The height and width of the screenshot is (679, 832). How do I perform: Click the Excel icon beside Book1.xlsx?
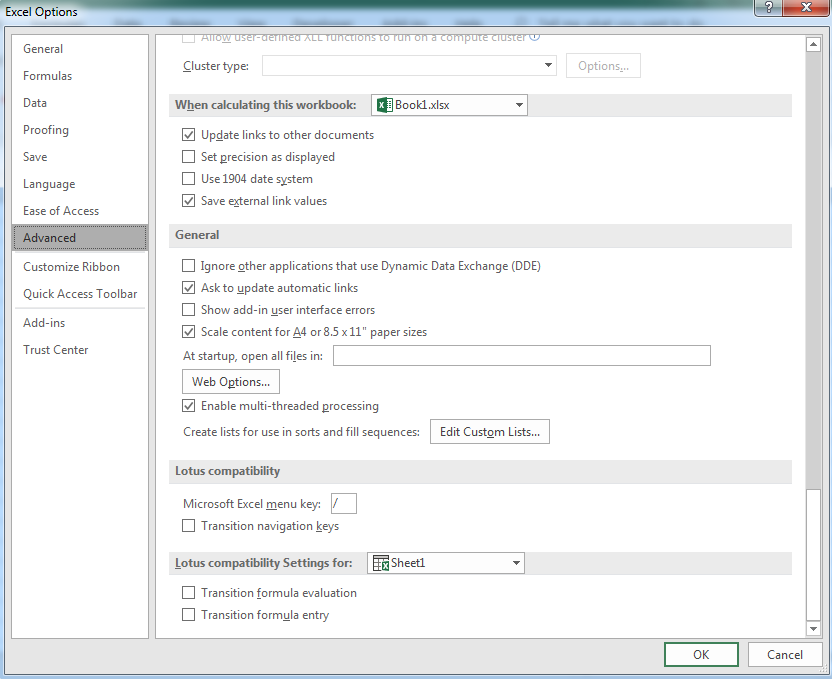click(x=385, y=105)
